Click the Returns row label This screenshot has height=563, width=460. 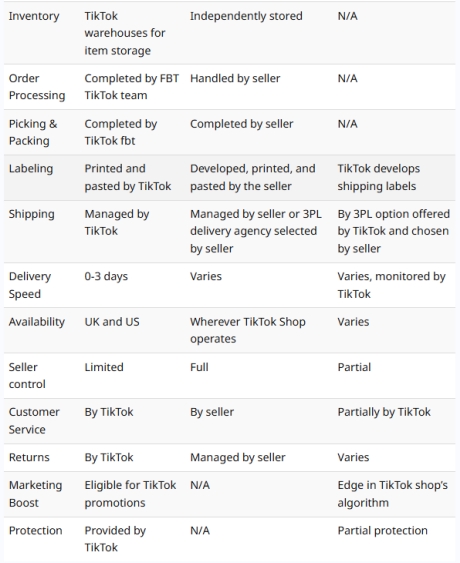(x=29, y=457)
